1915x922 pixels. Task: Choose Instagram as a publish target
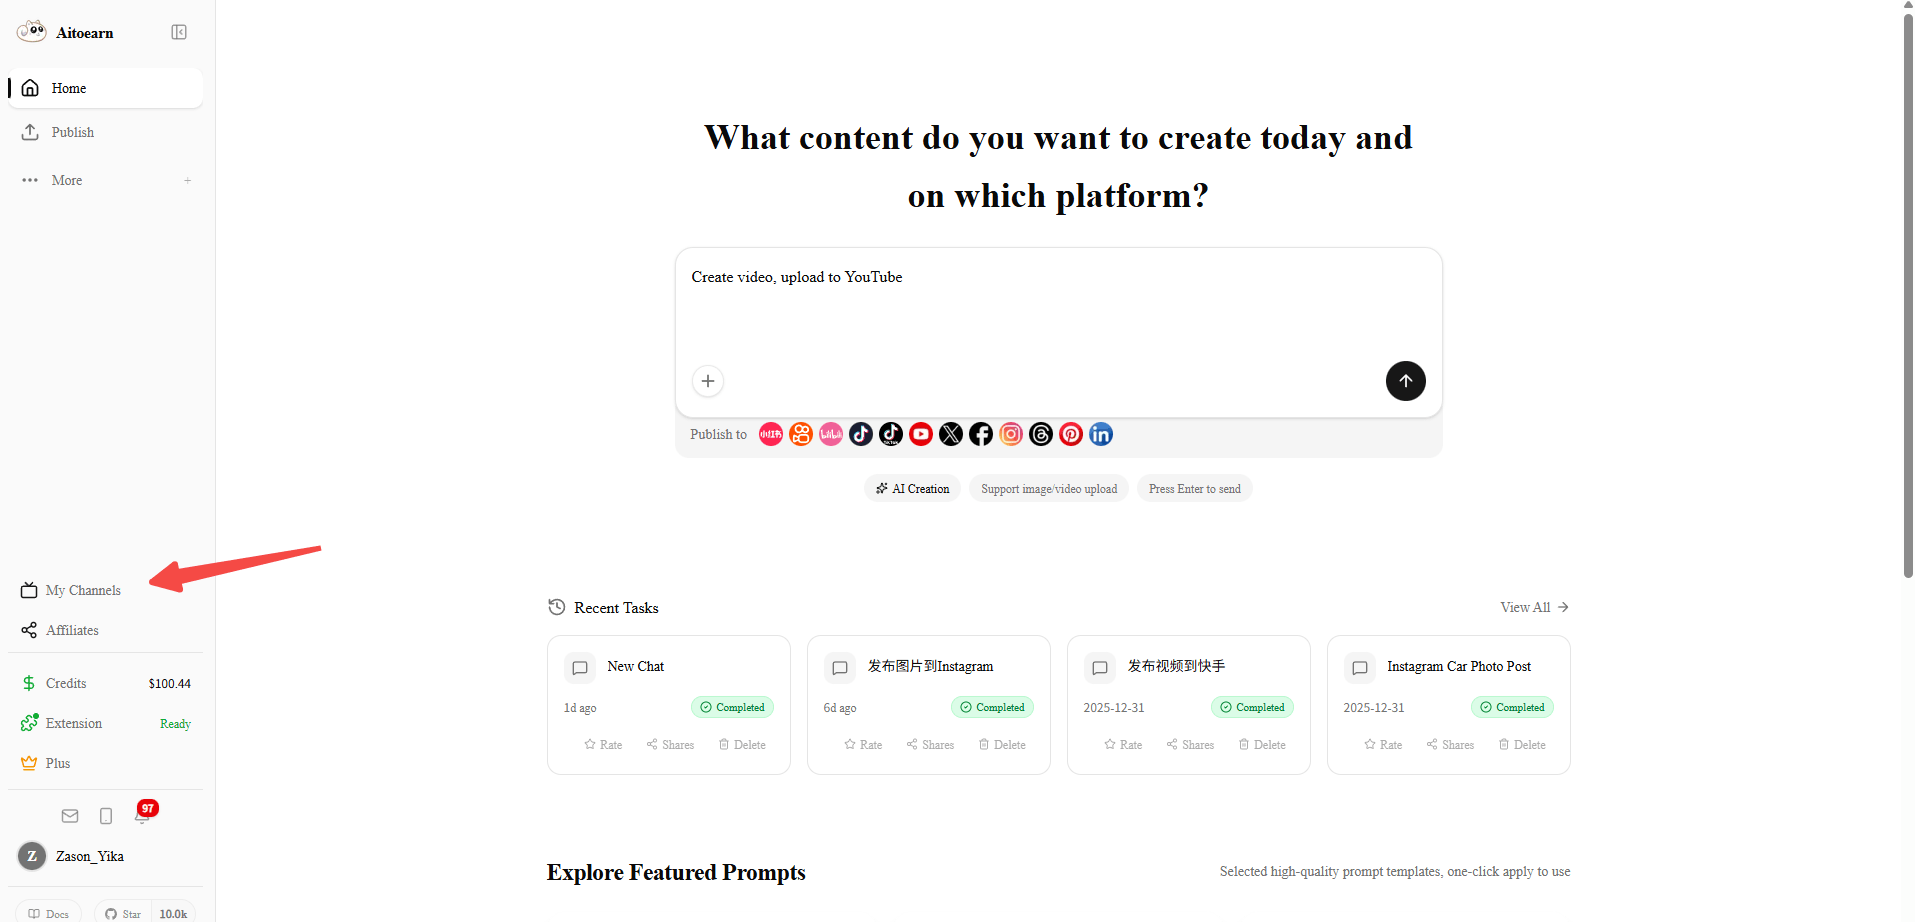pyautogui.click(x=1010, y=434)
